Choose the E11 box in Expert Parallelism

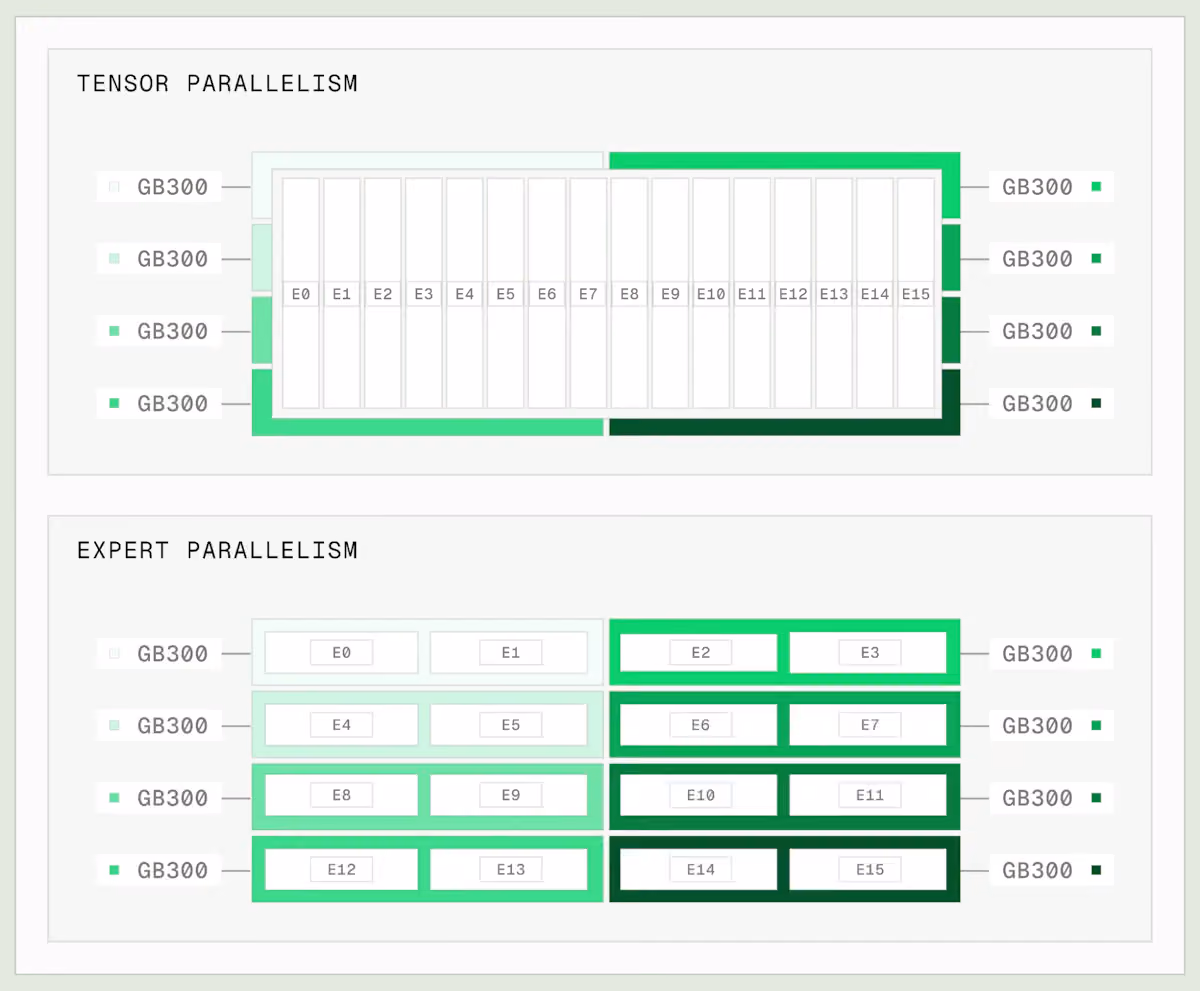tap(868, 796)
